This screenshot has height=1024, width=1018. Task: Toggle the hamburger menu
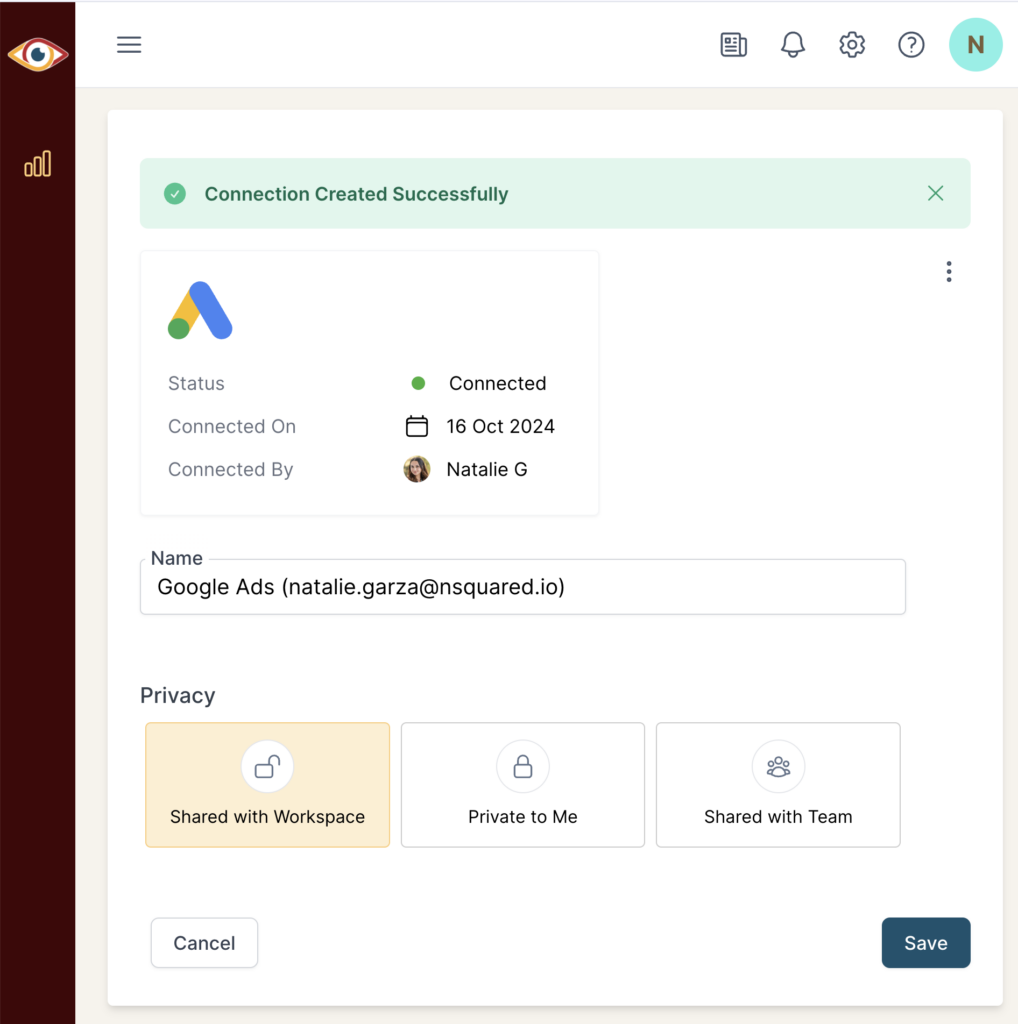(129, 45)
